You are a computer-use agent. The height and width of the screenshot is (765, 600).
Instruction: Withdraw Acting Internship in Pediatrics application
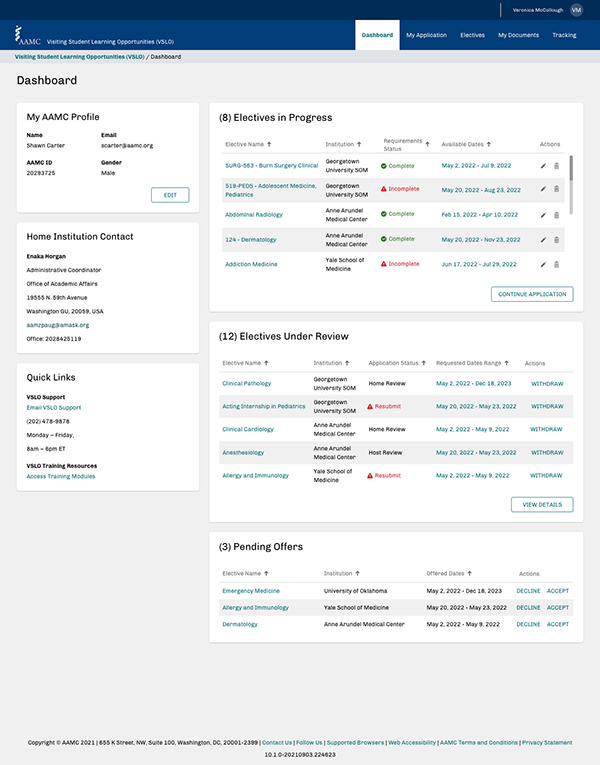(x=547, y=406)
